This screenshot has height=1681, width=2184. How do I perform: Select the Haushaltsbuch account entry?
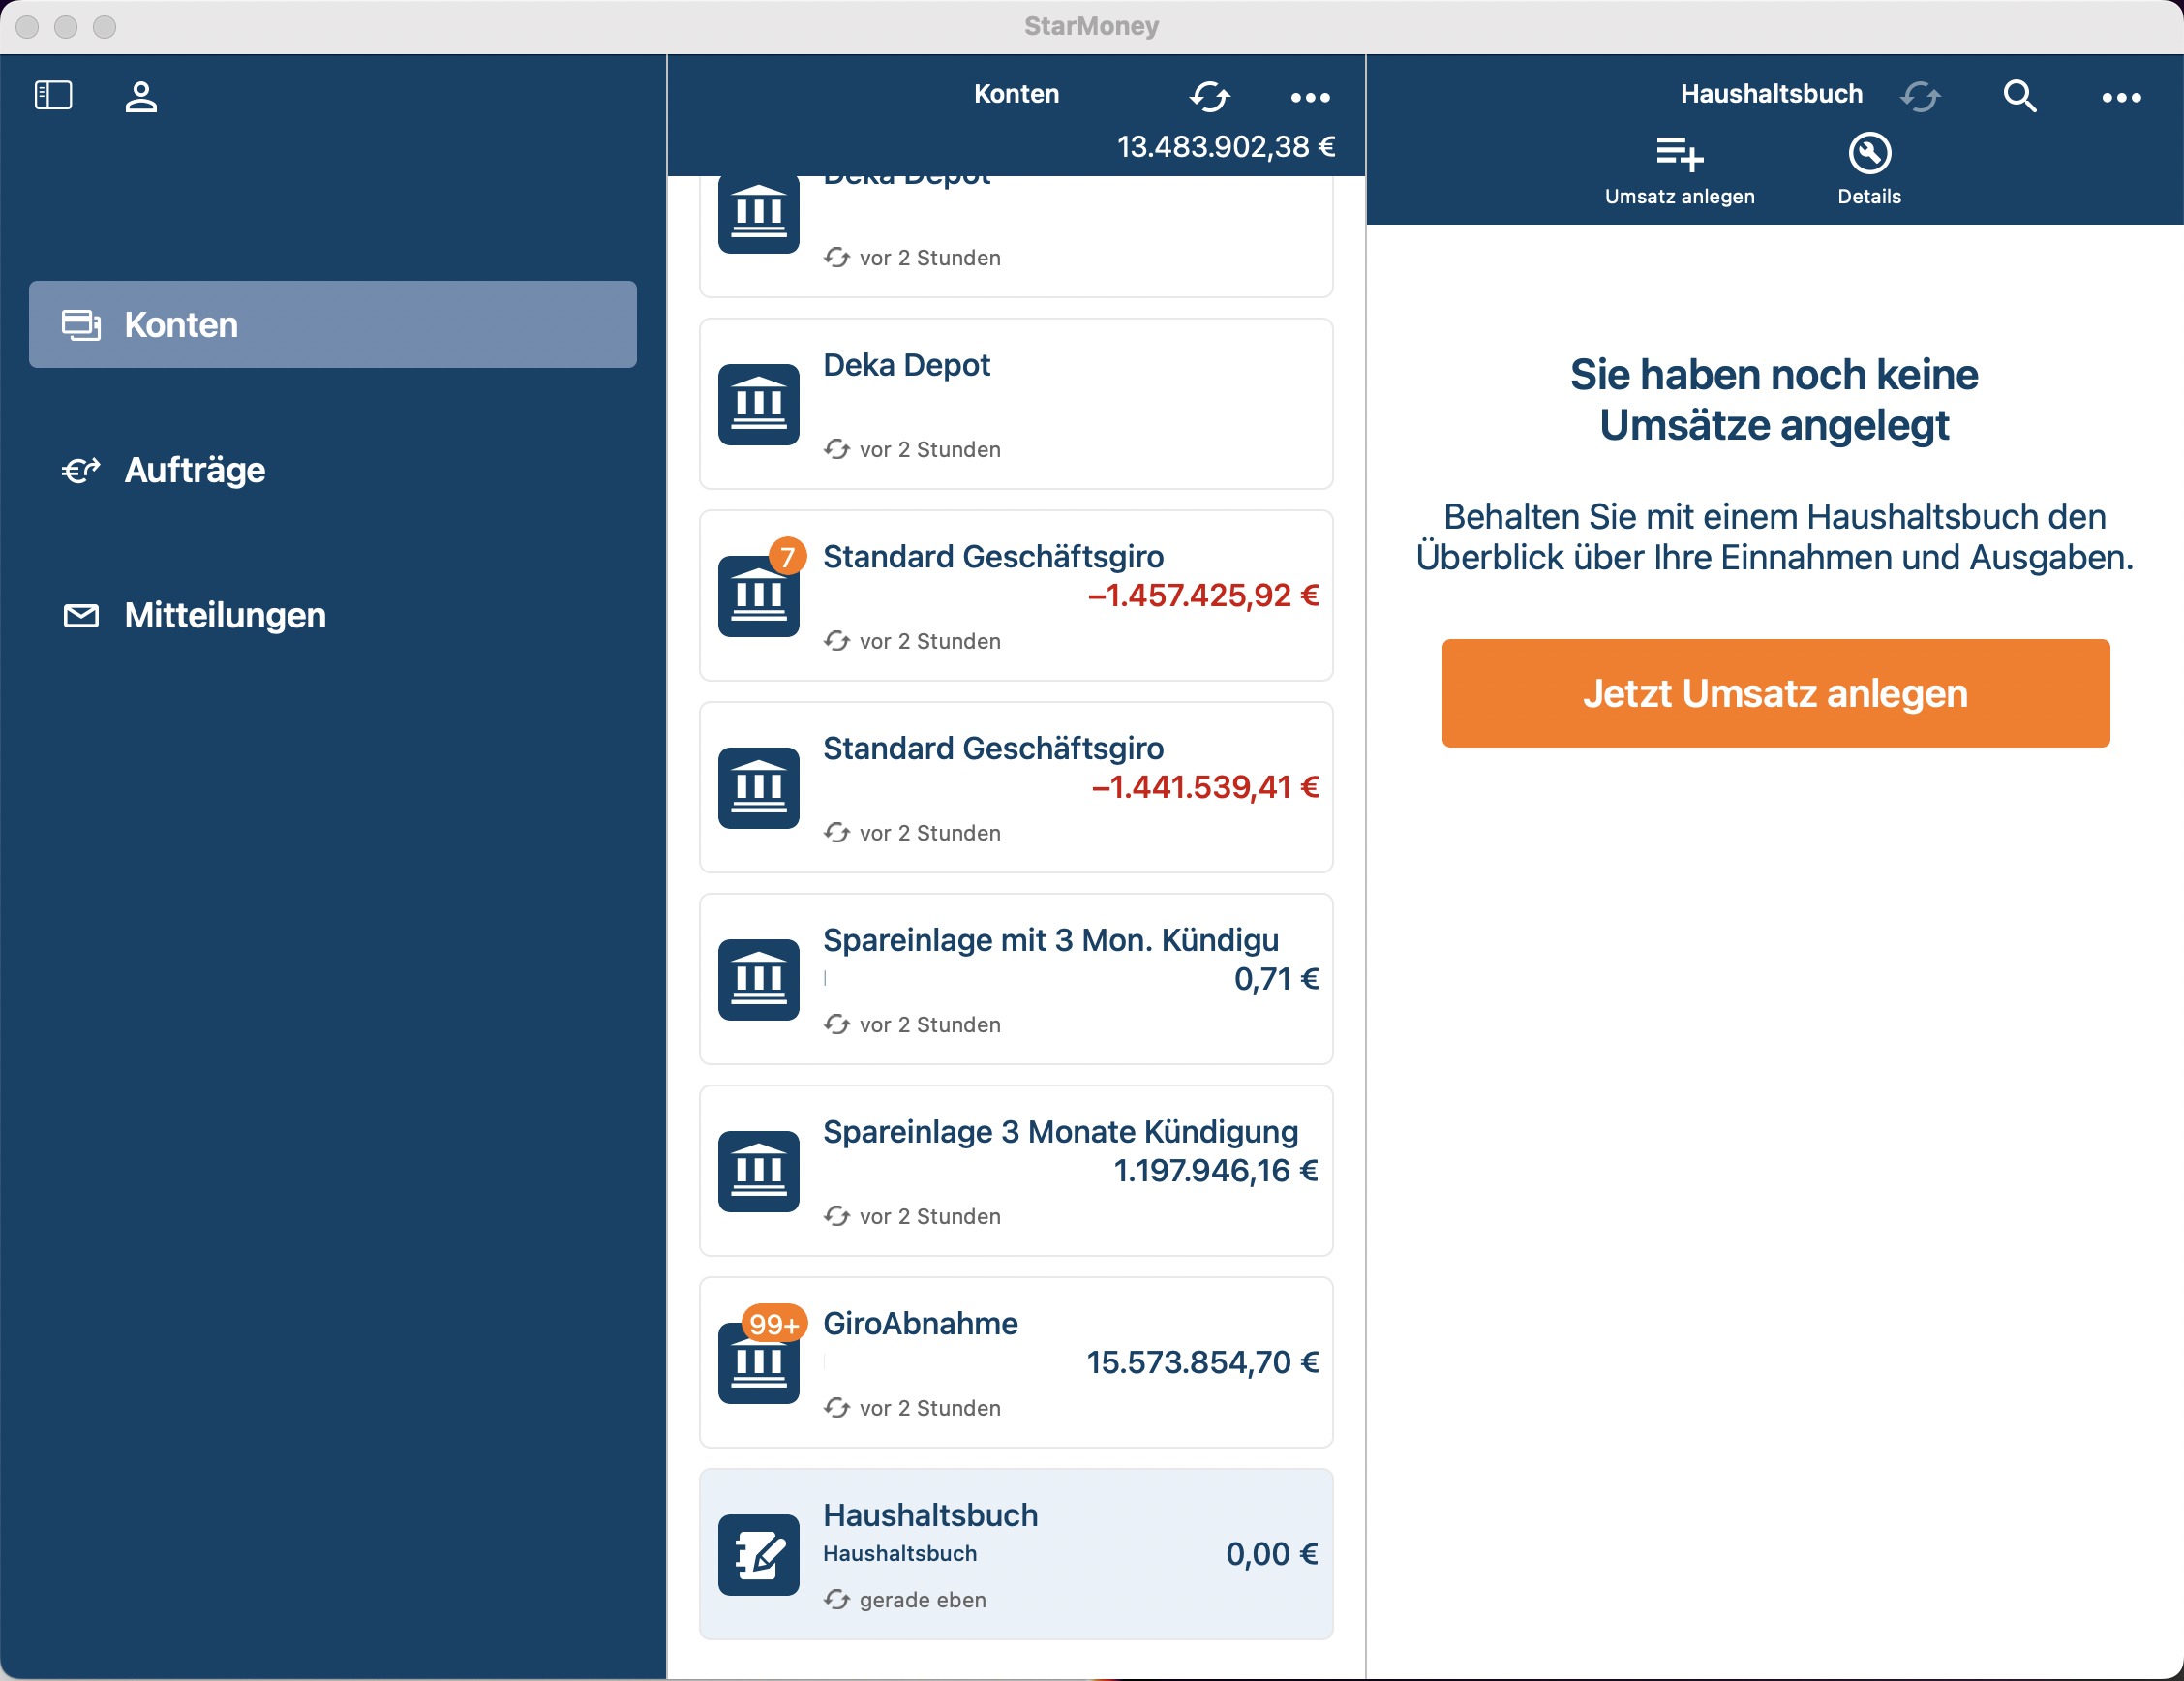point(1015,1553)
